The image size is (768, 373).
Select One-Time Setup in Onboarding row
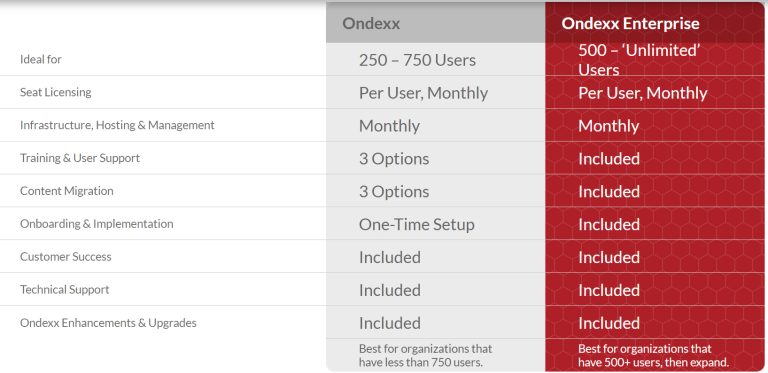[x=416, y=224]
